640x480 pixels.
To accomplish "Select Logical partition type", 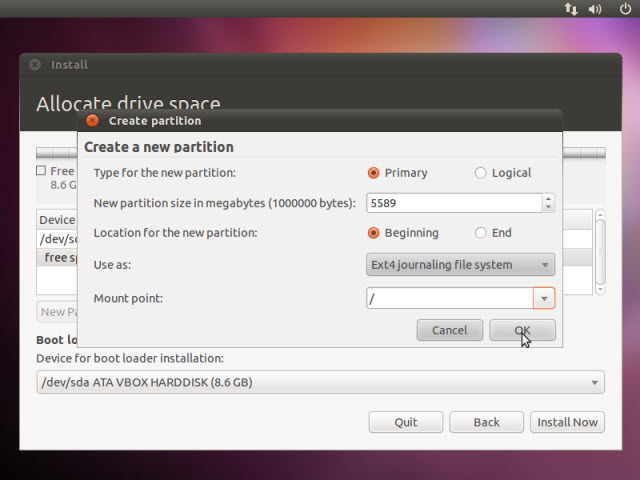I will pos(480,173).
